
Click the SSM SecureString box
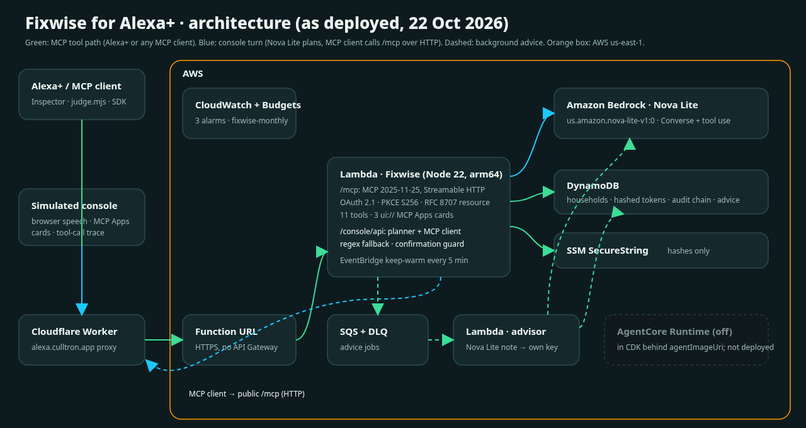(661, 251)
